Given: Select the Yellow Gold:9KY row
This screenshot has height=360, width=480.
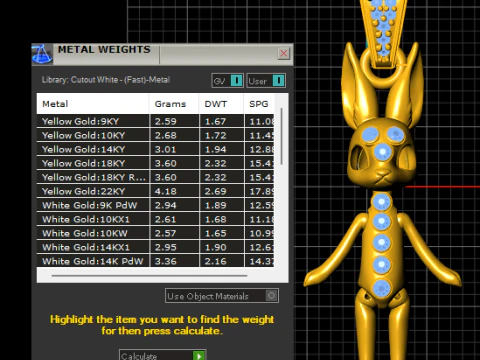Looking at the screenshot, I should click(155, 121).
